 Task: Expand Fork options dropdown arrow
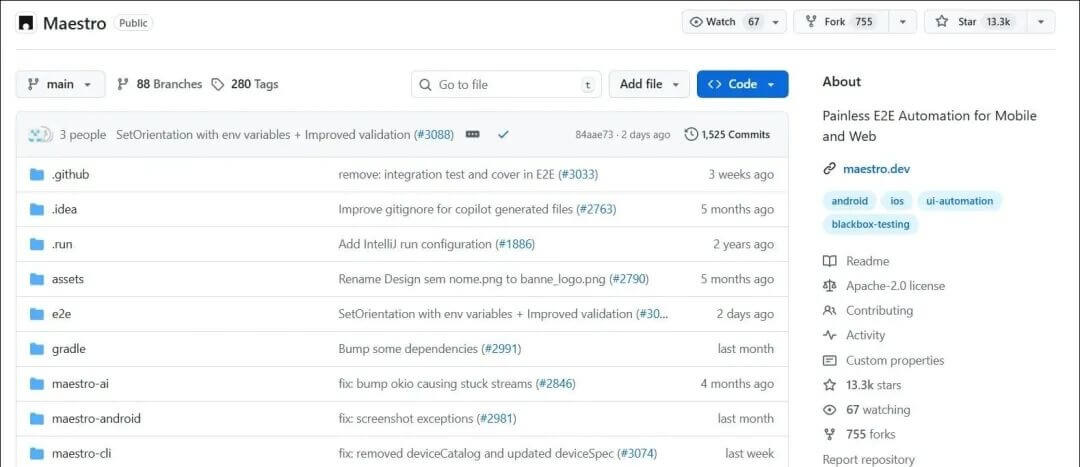902,22
